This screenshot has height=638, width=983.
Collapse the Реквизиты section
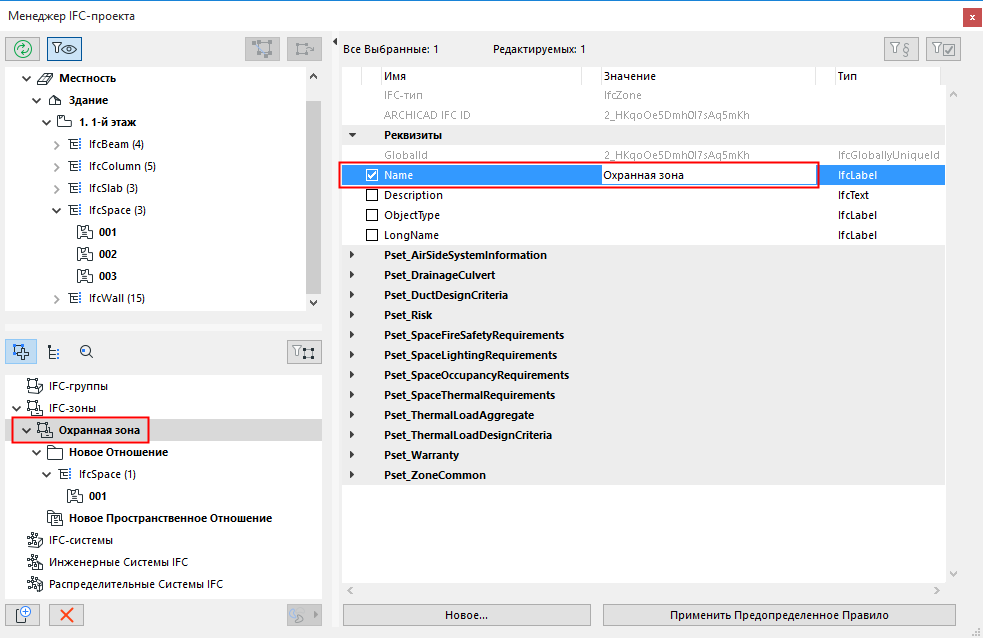(x=352, y=134)
